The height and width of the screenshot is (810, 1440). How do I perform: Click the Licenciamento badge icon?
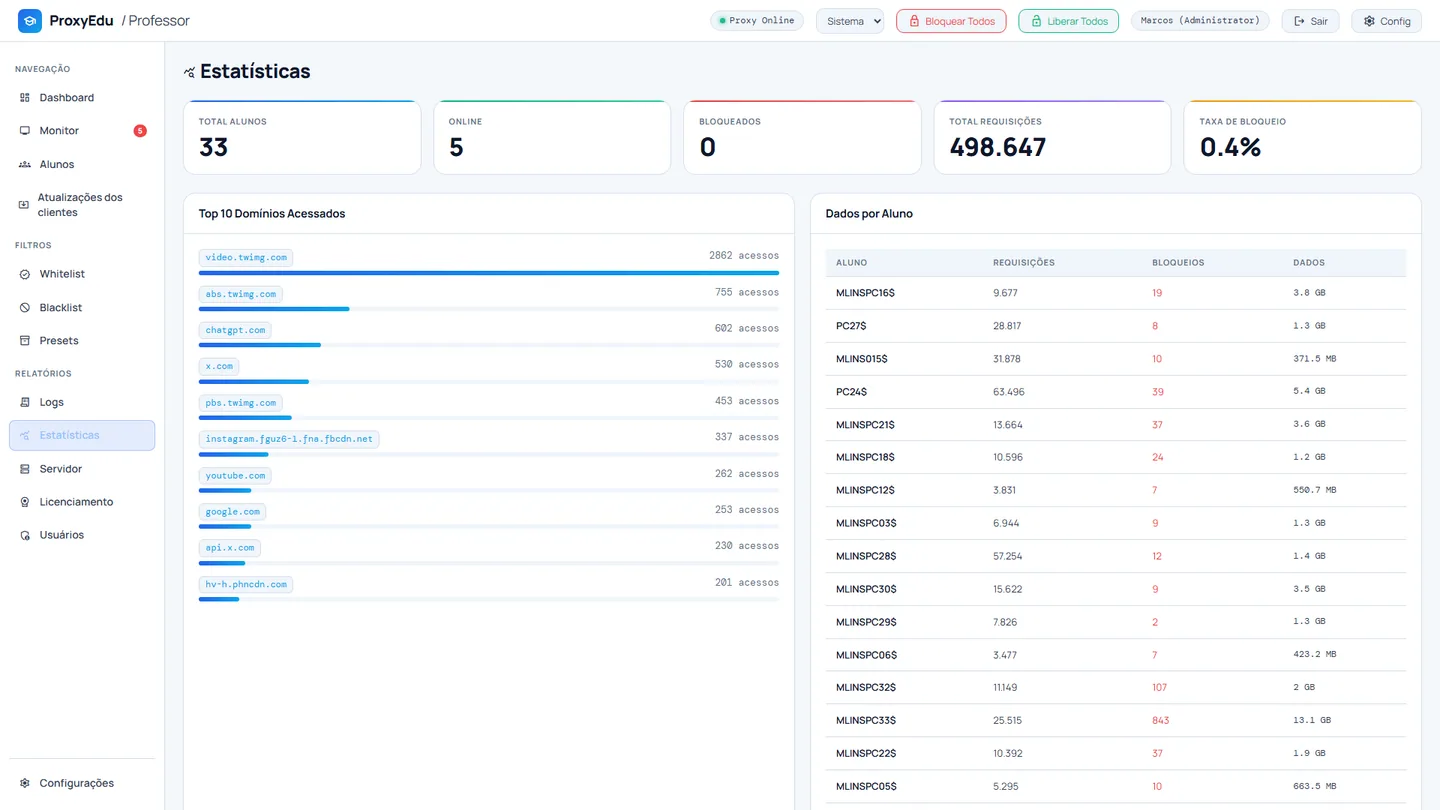(x=25, y=502)
